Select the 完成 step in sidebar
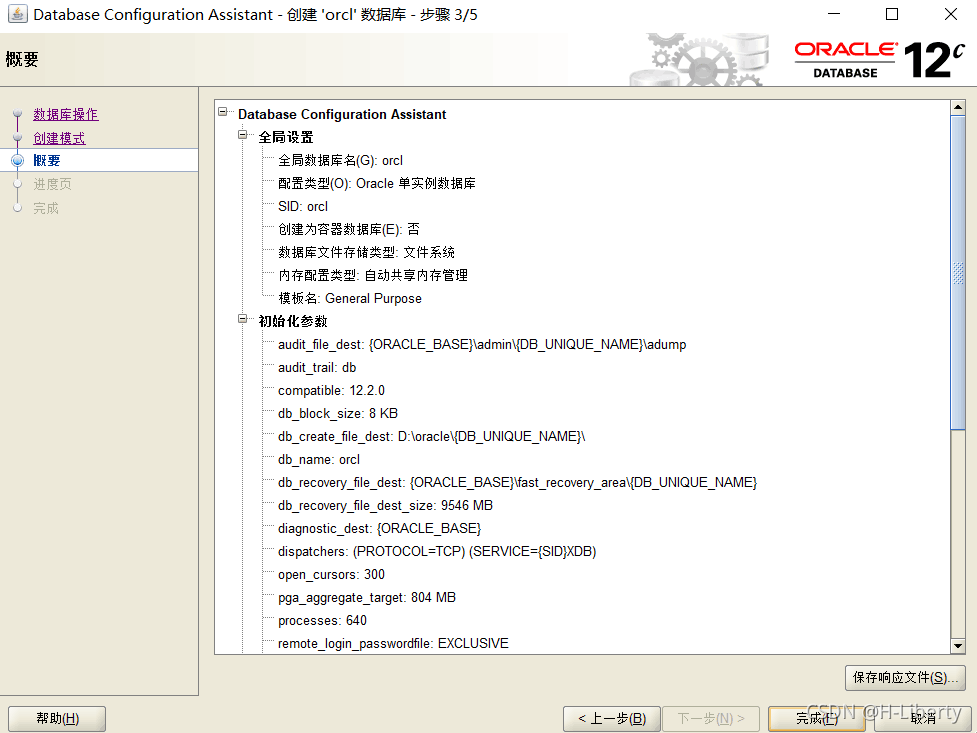Viewport: 977px width, 733px height. 46,208
